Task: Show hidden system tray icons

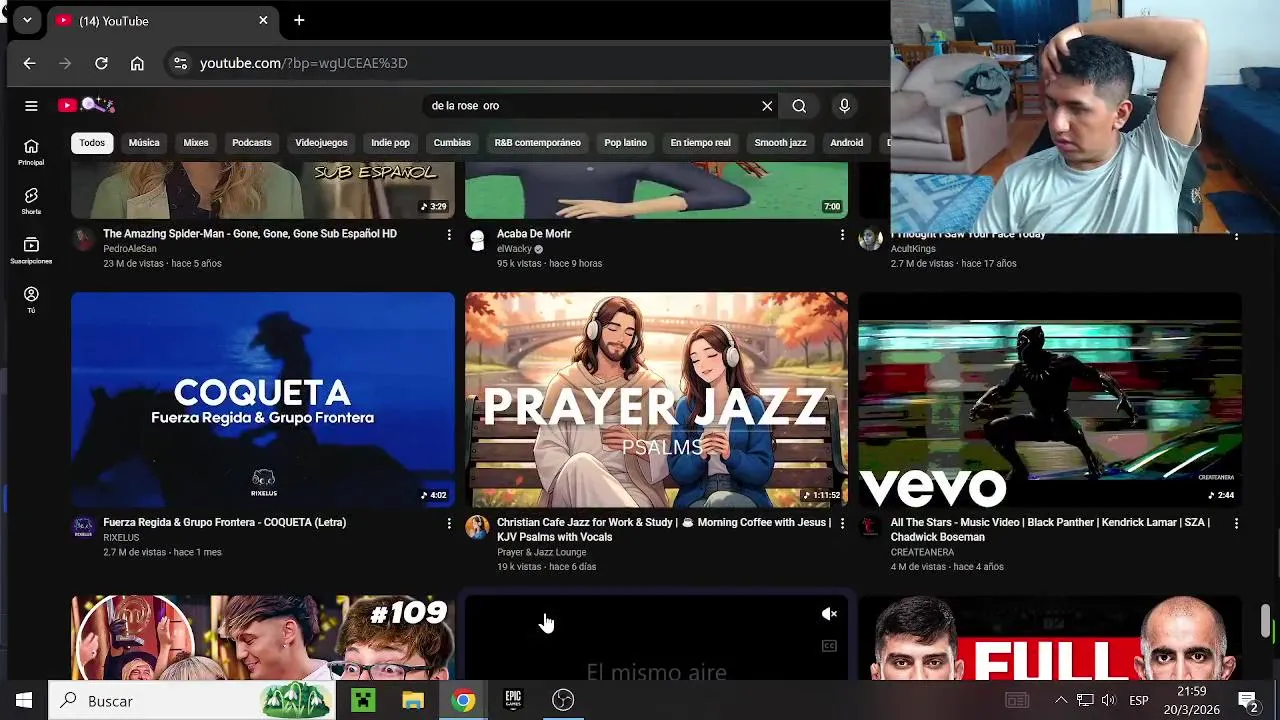Action: (1061, 700)
